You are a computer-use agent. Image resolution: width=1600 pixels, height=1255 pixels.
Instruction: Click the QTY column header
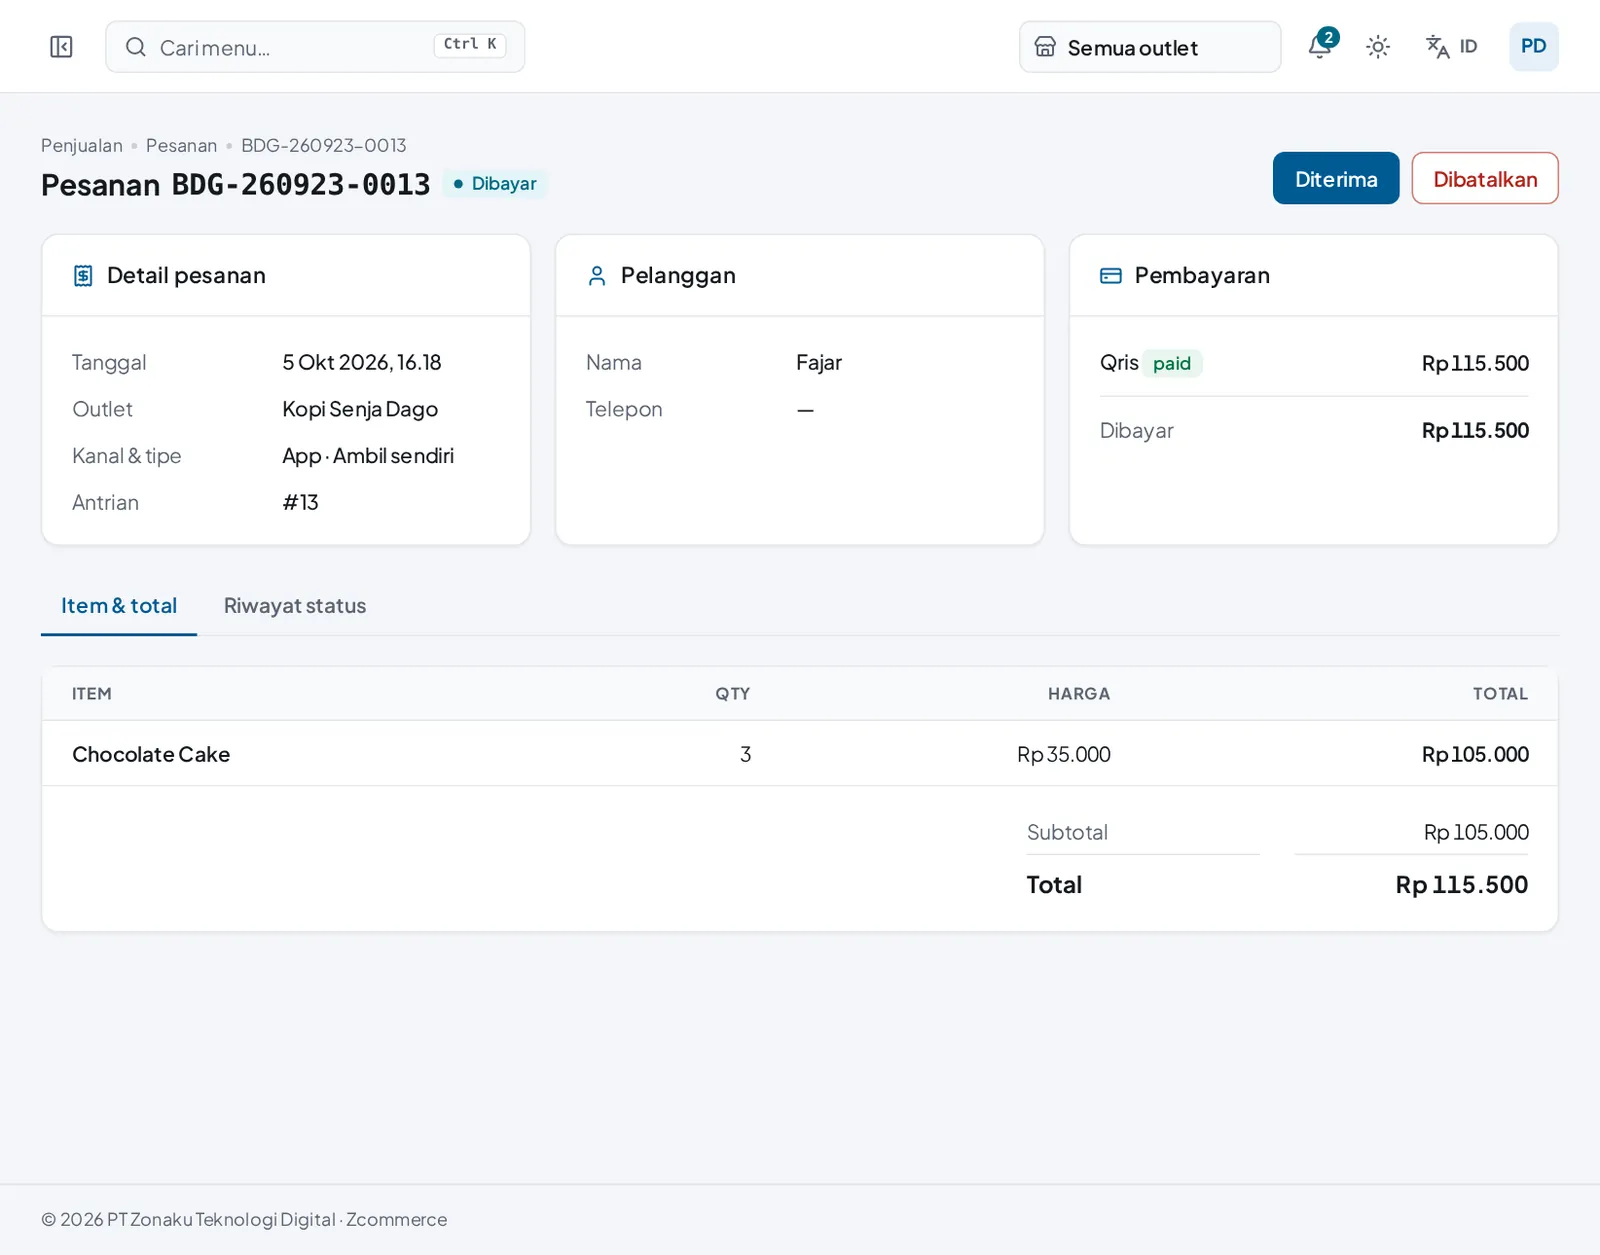(x=733, y=694)
